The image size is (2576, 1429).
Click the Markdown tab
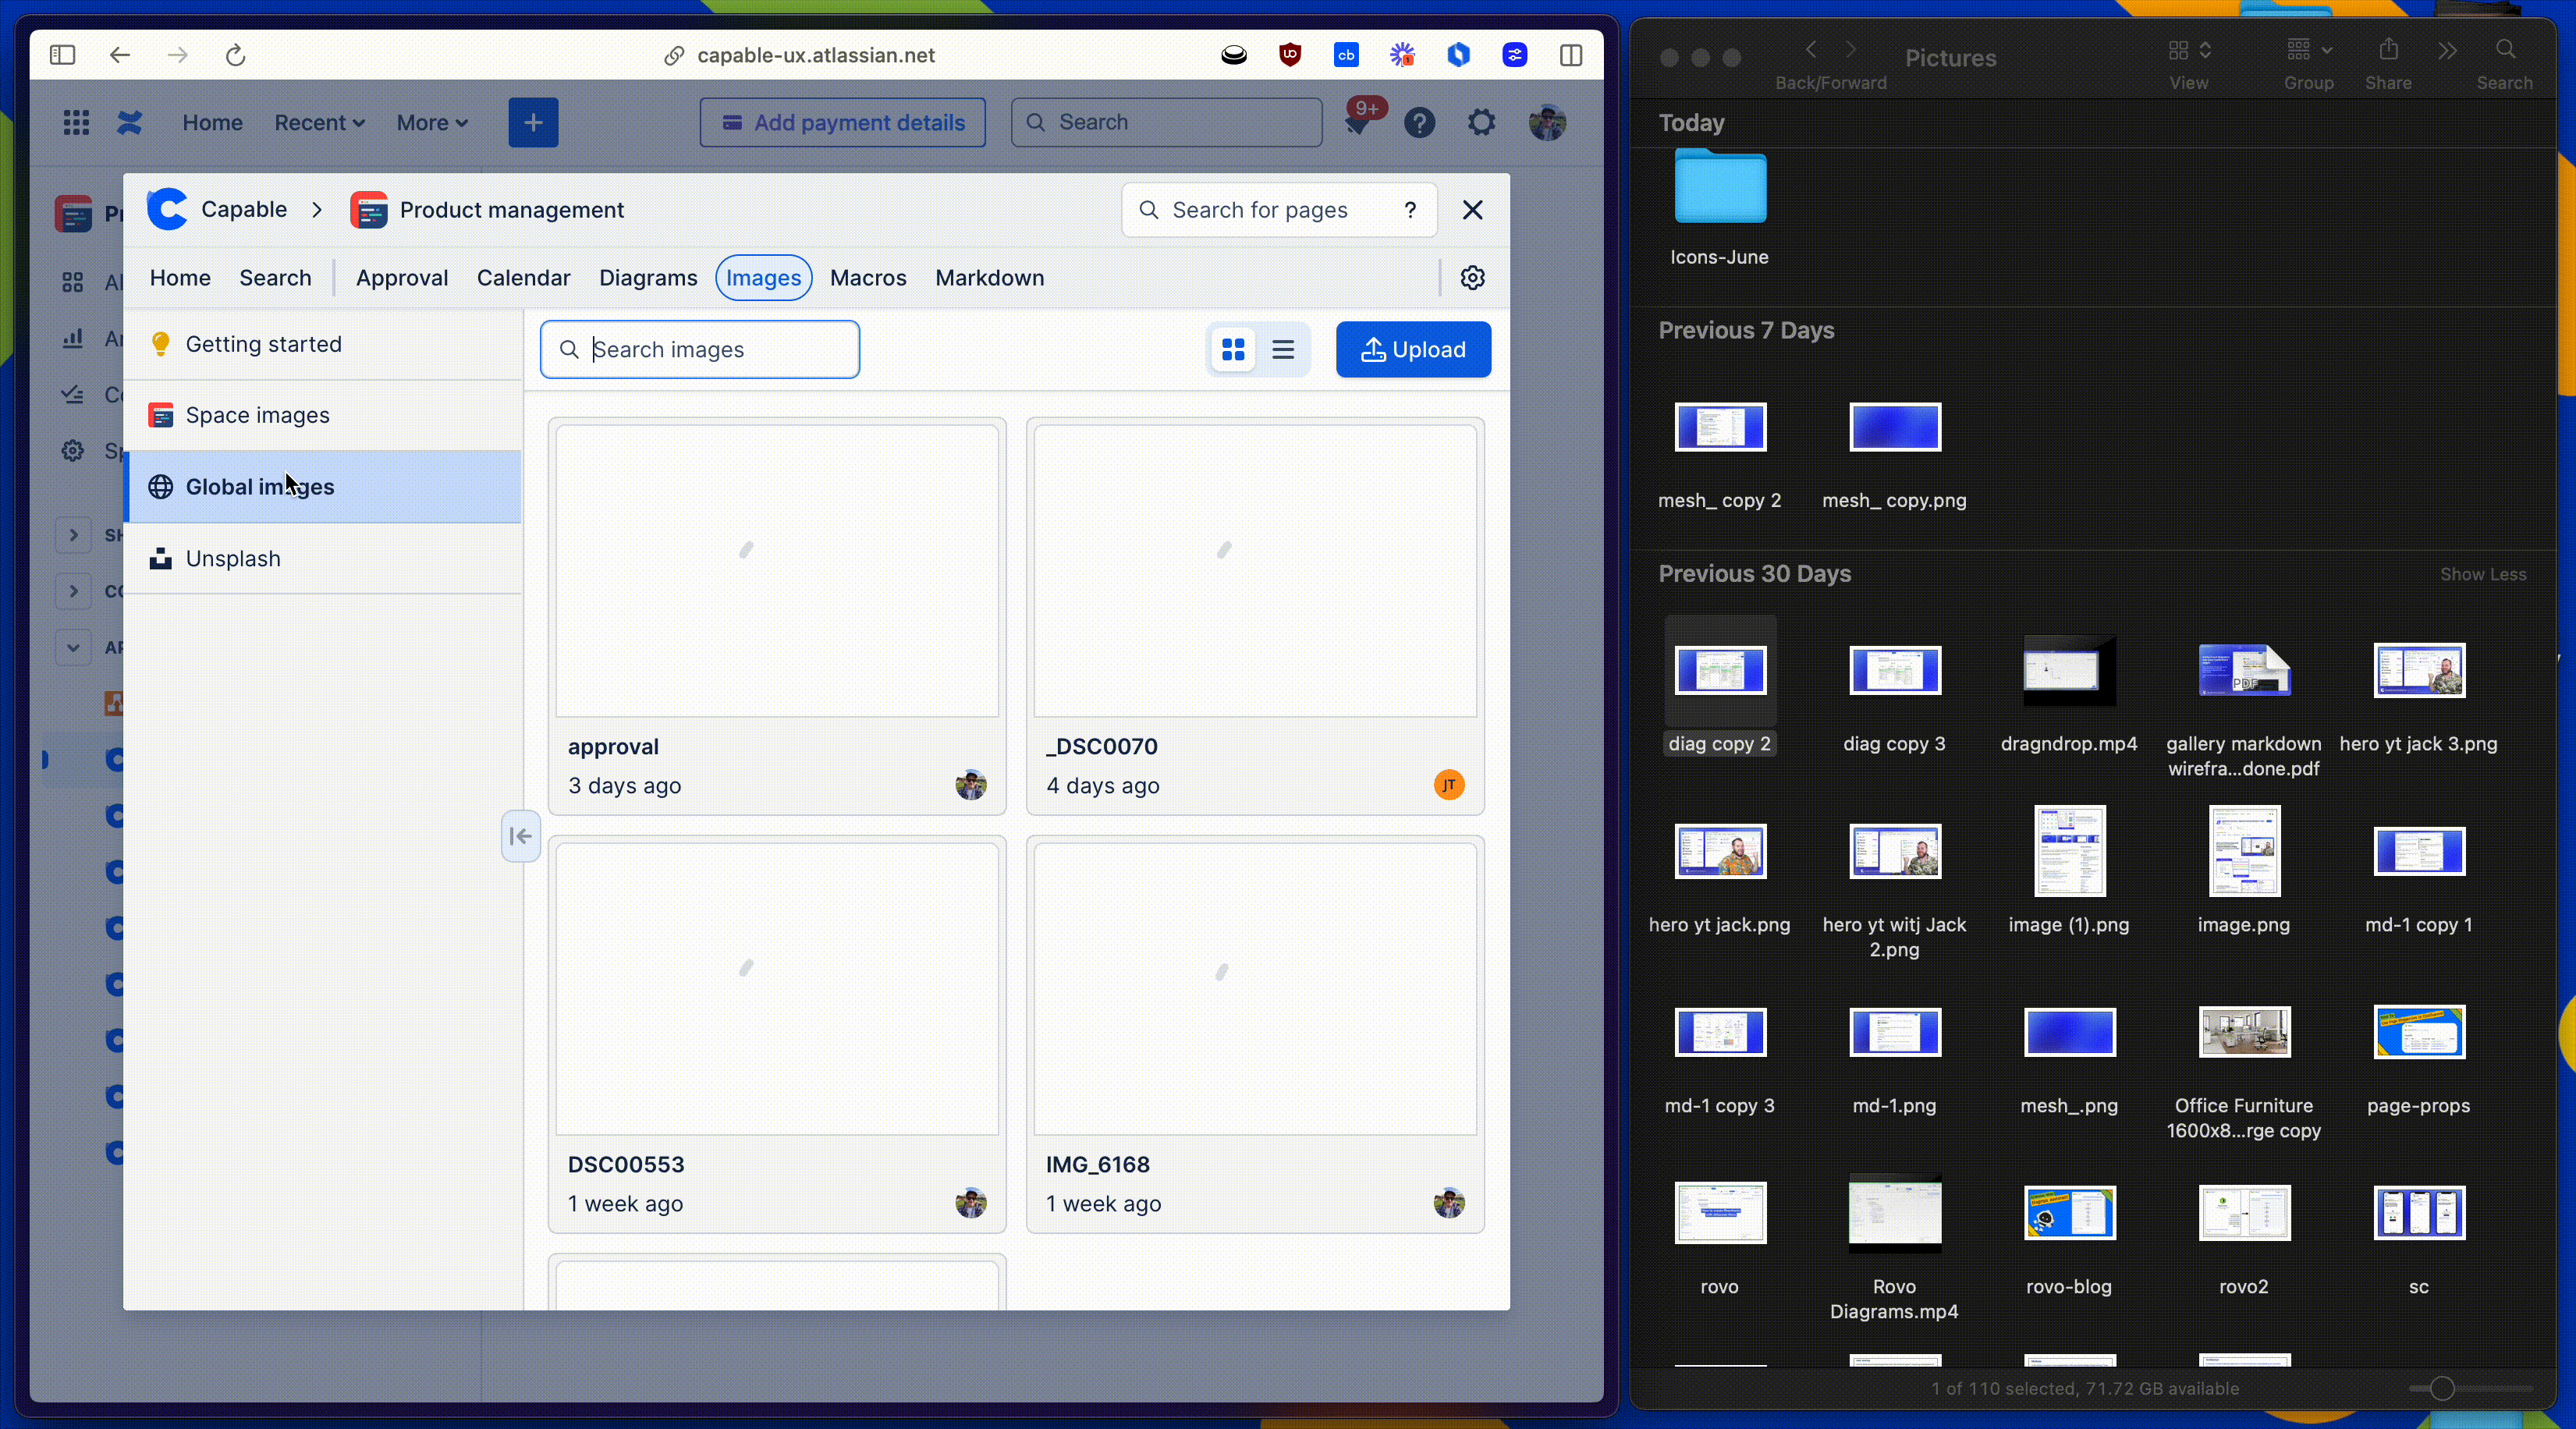click(x=989, y=276)
